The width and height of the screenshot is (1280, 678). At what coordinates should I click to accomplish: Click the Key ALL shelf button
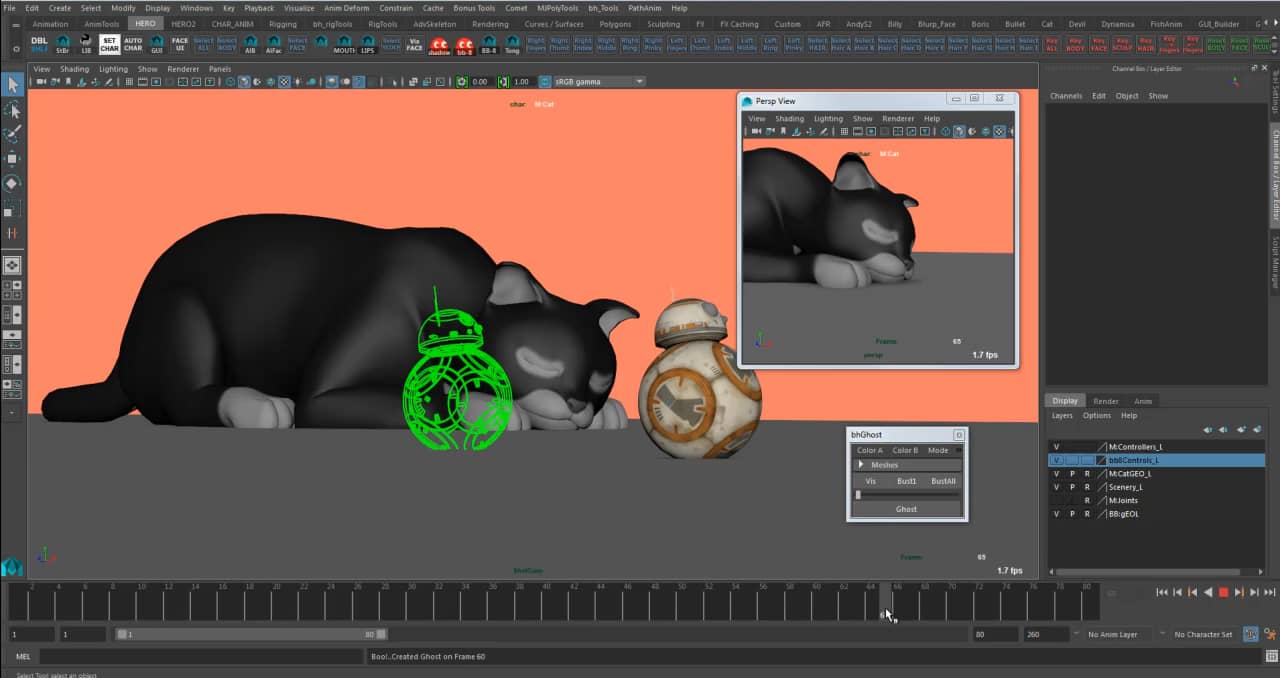coord(1051,44)
